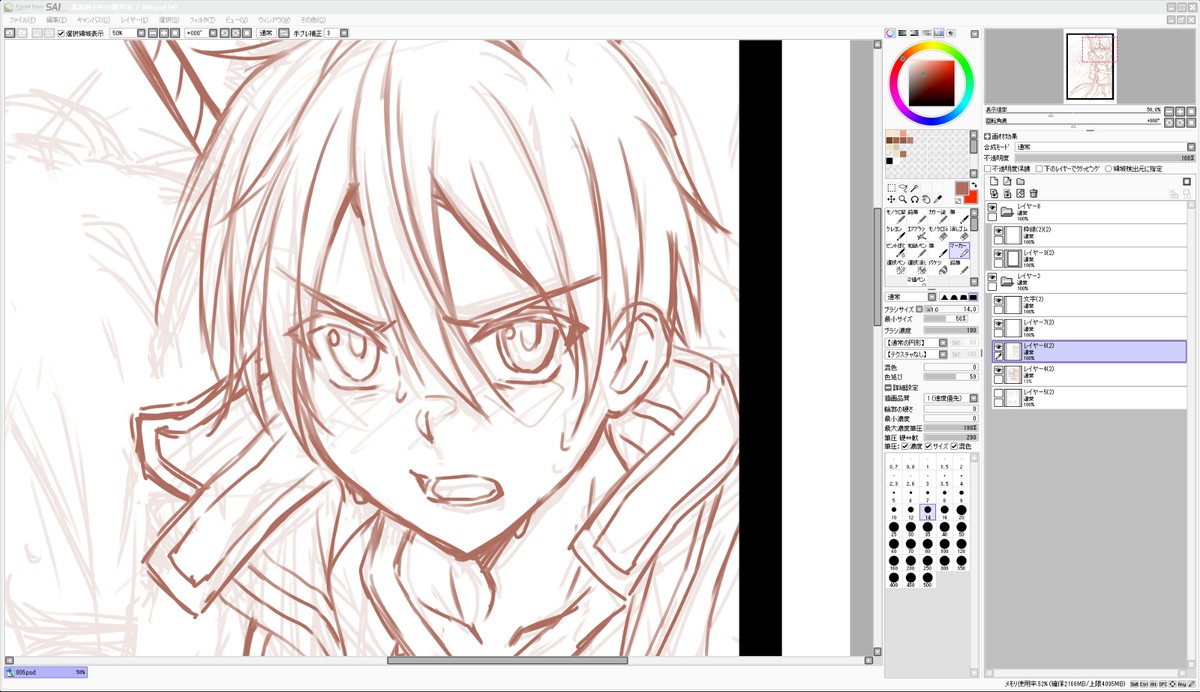Click the red background color swatch

969,197
